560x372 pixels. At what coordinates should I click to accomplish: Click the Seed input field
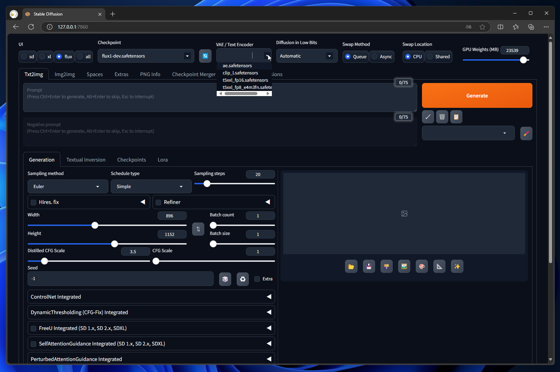121,278
